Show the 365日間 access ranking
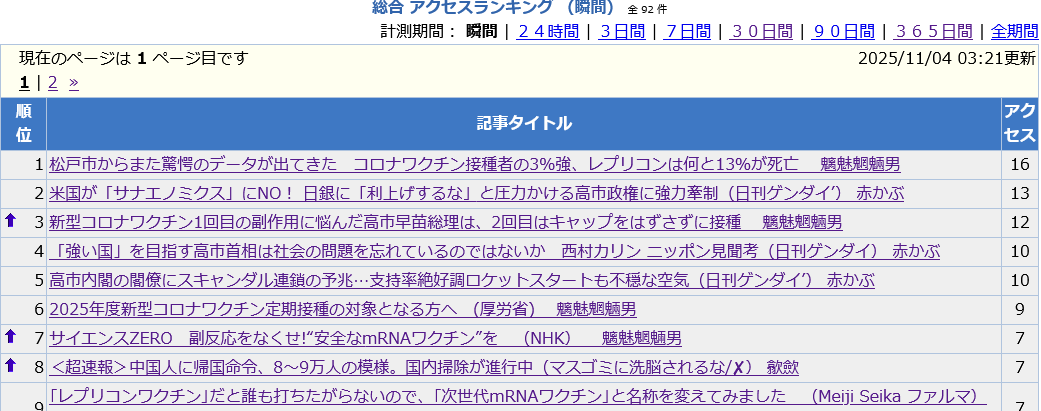This screenshot has width=1041, height=411. click(x=934, y=31)
